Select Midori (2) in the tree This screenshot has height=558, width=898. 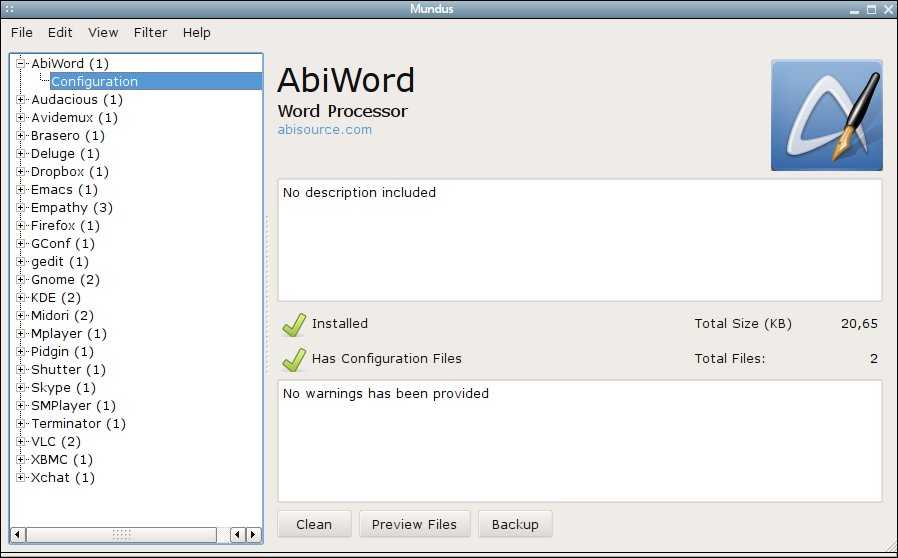coord(62,316)
